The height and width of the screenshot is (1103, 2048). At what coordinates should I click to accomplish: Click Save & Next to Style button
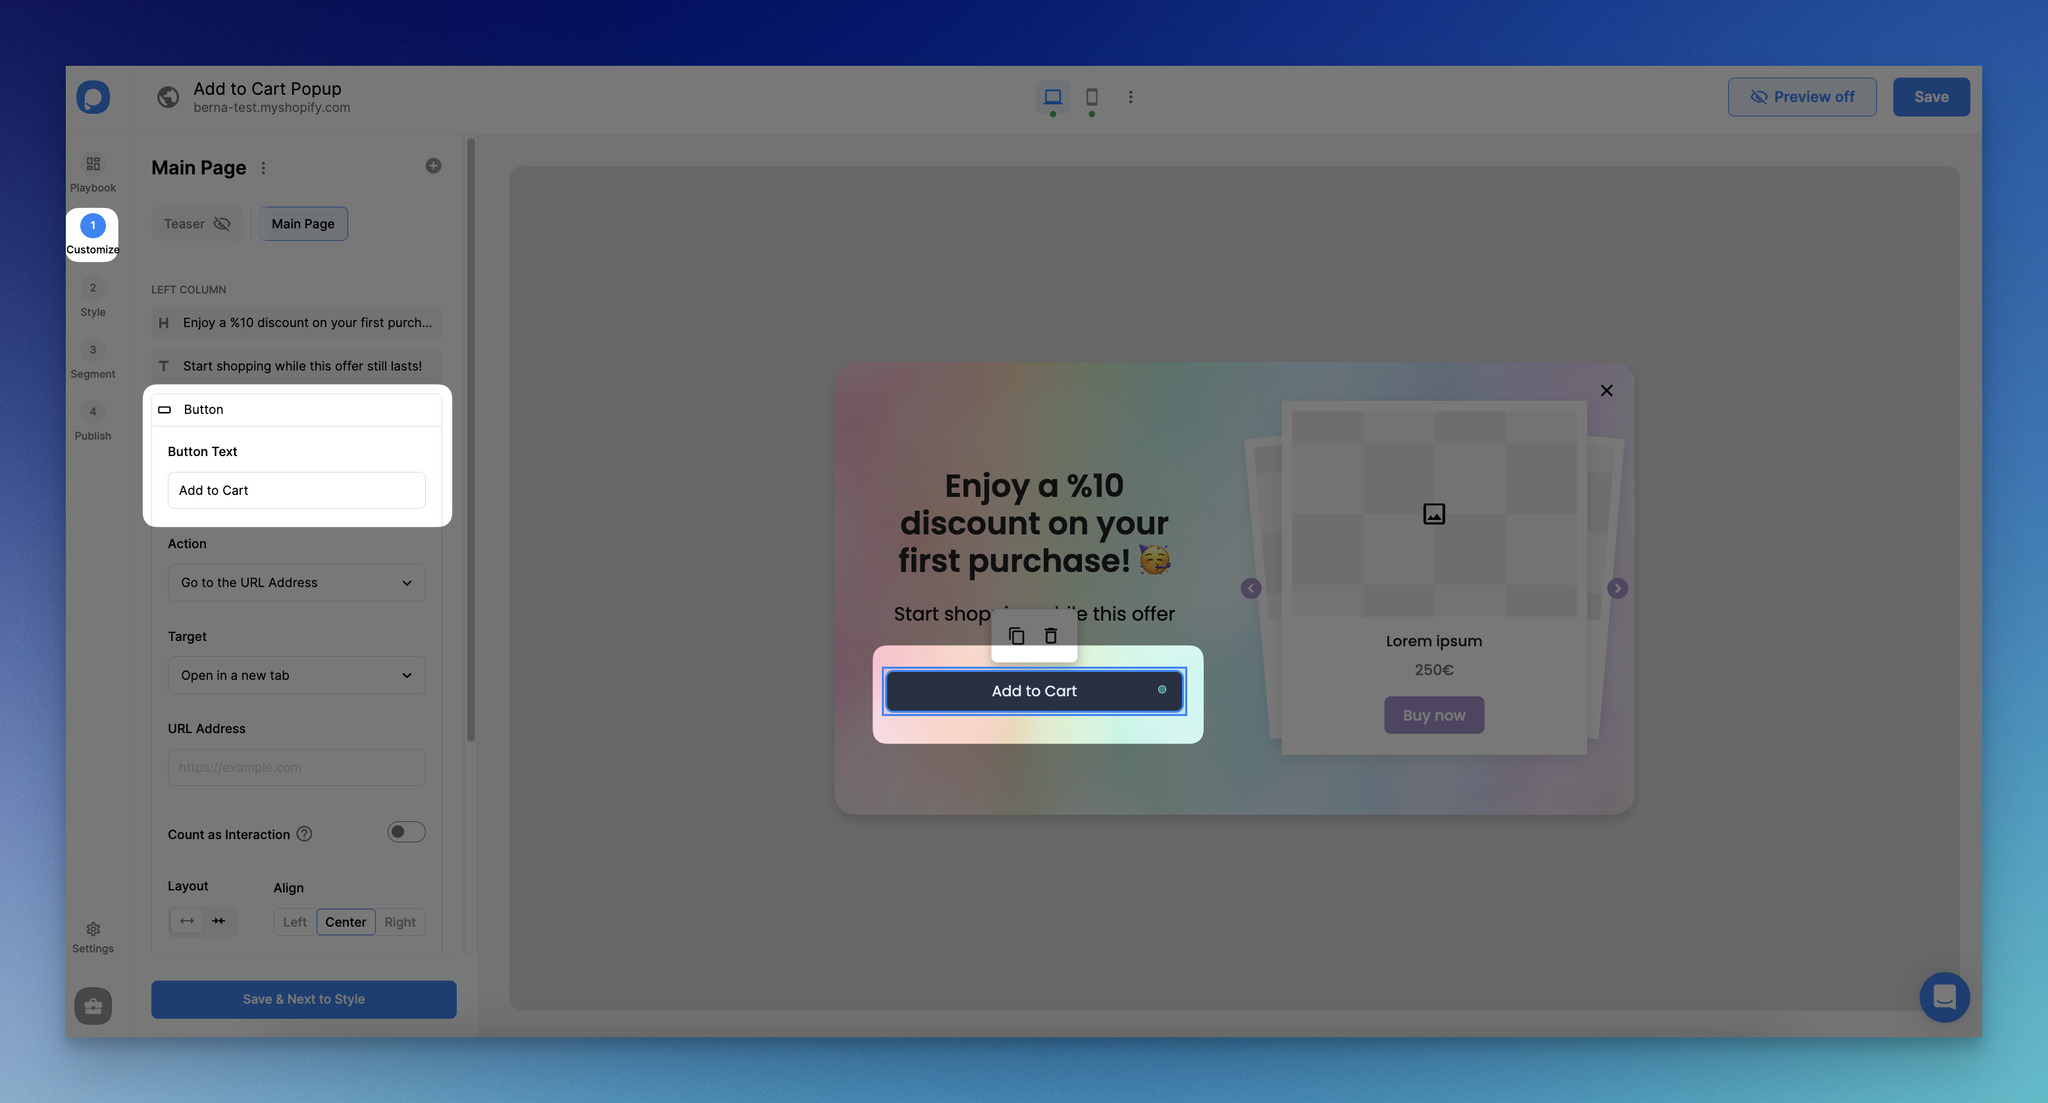point(303,998)
